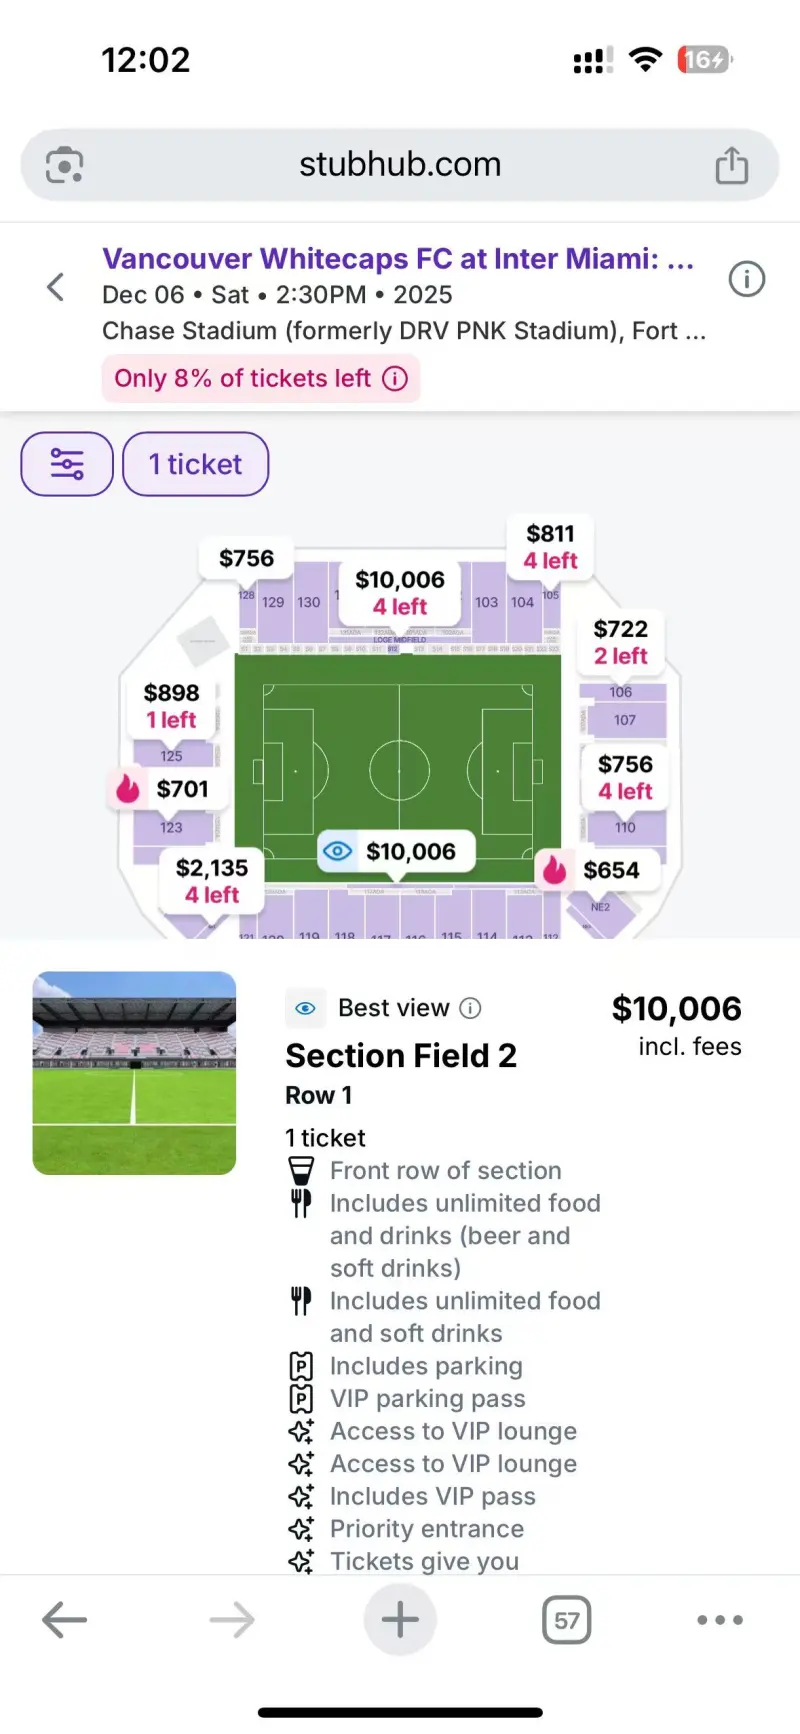Tap the stubhub.com address bar
This screenshot has height=1734, width=800.
click(x=400, y=165)
